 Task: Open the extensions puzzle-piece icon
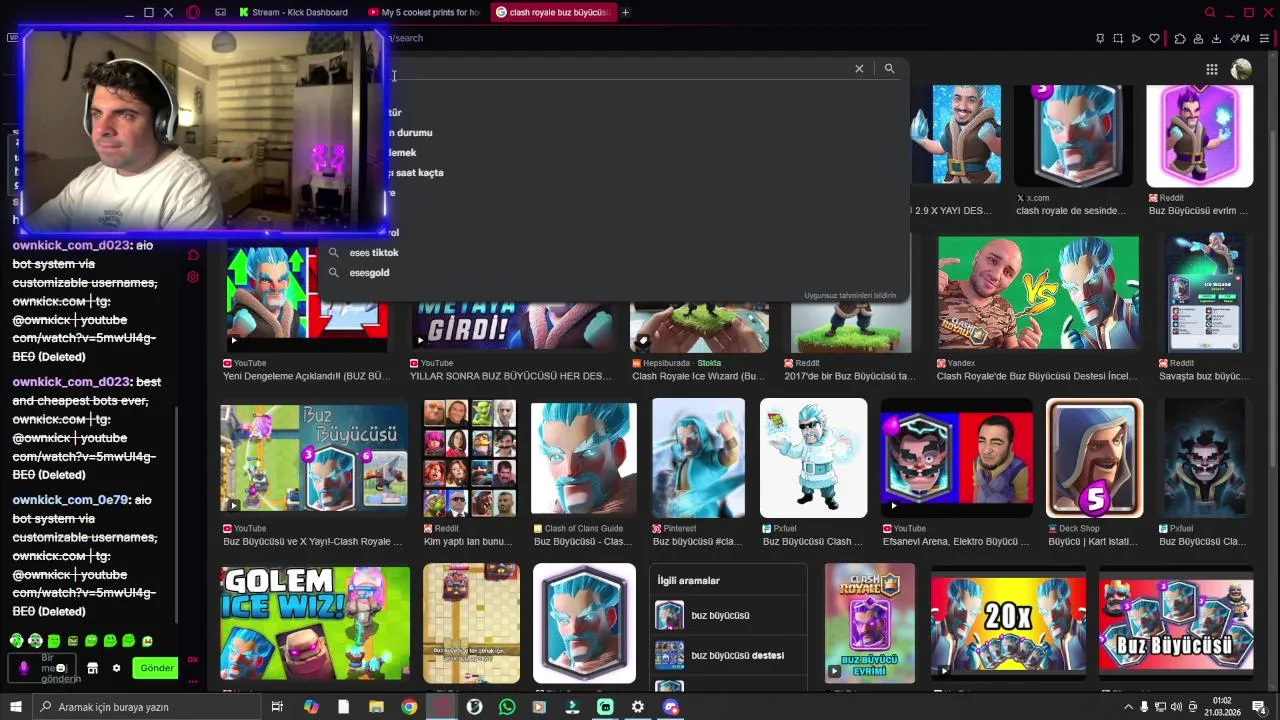coord(1180,38)
